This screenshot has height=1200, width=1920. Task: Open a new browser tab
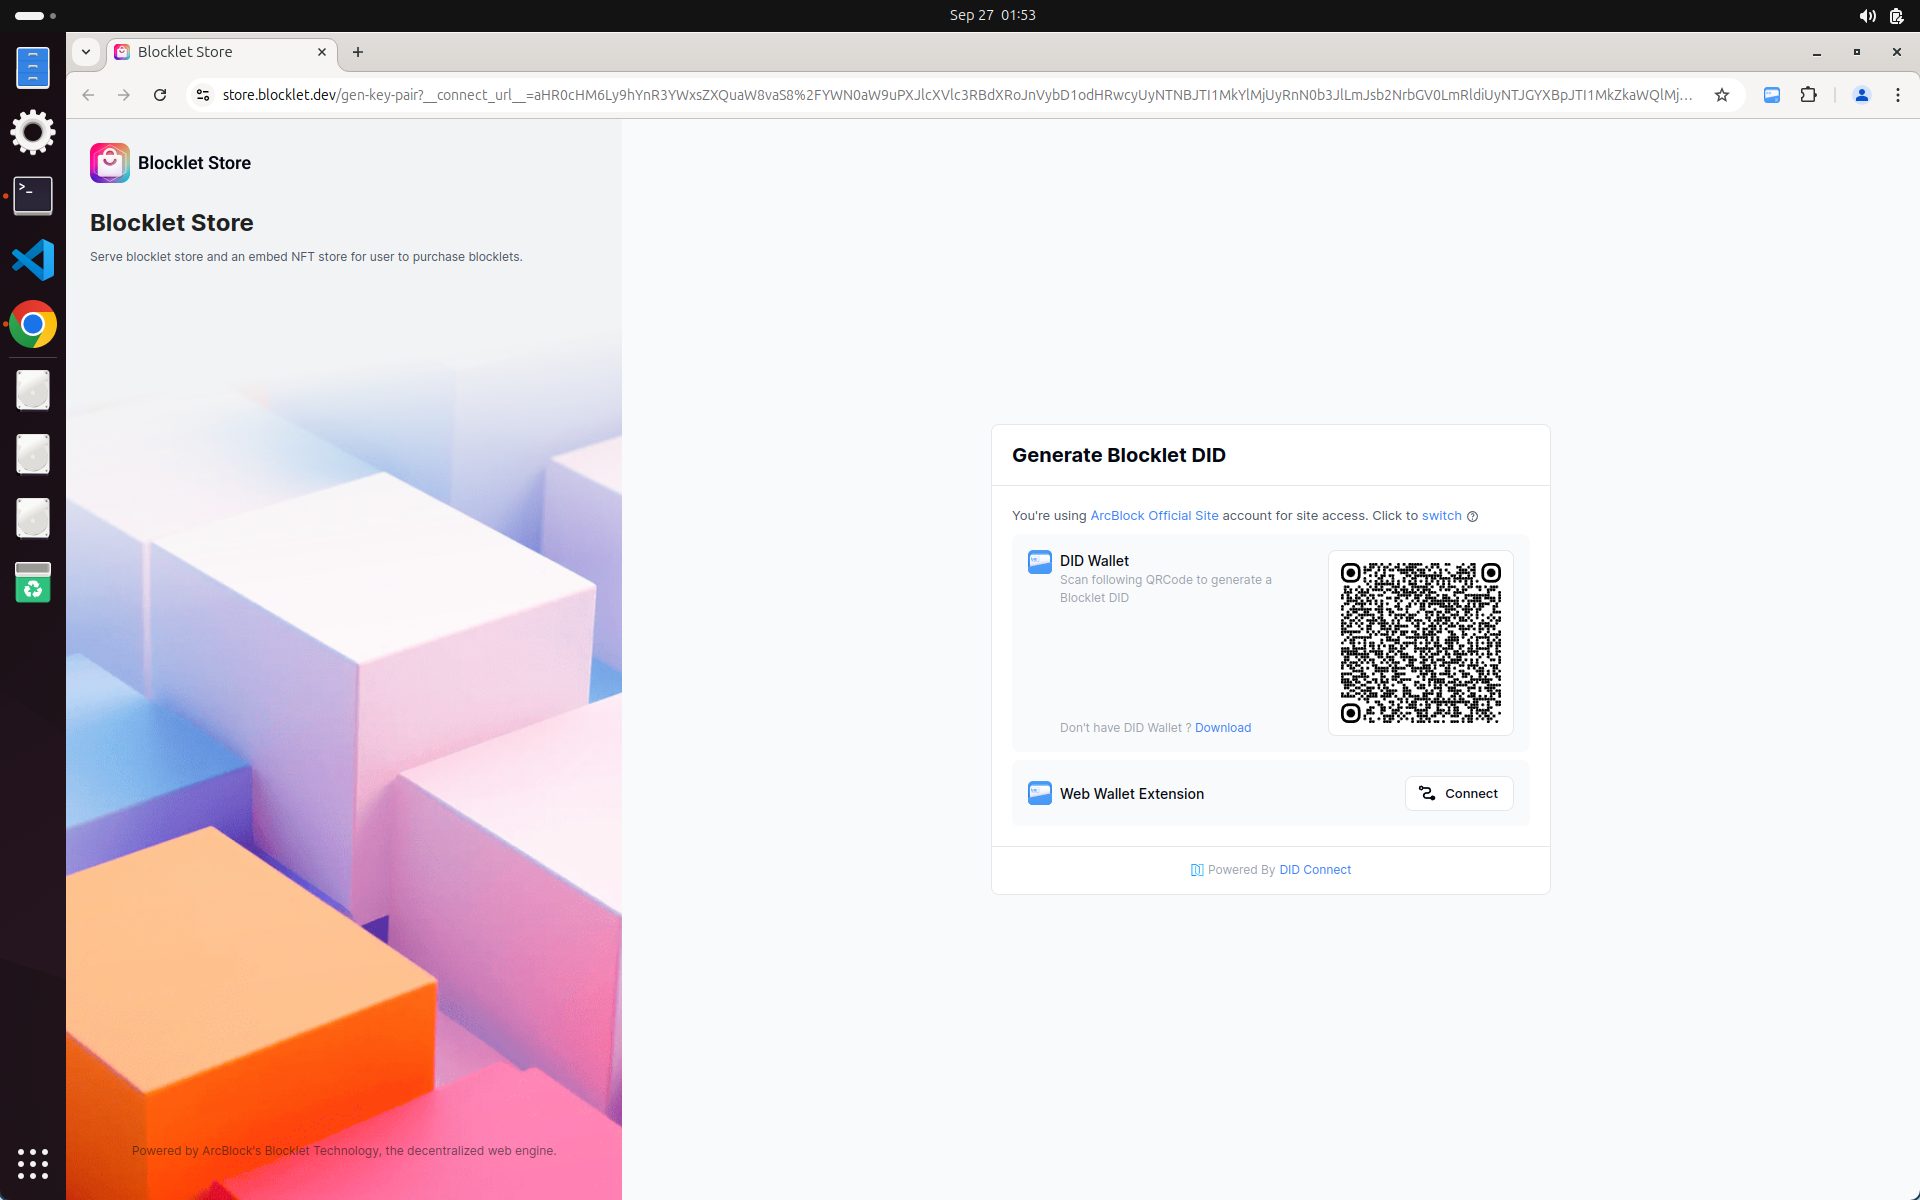pos(358,52)
